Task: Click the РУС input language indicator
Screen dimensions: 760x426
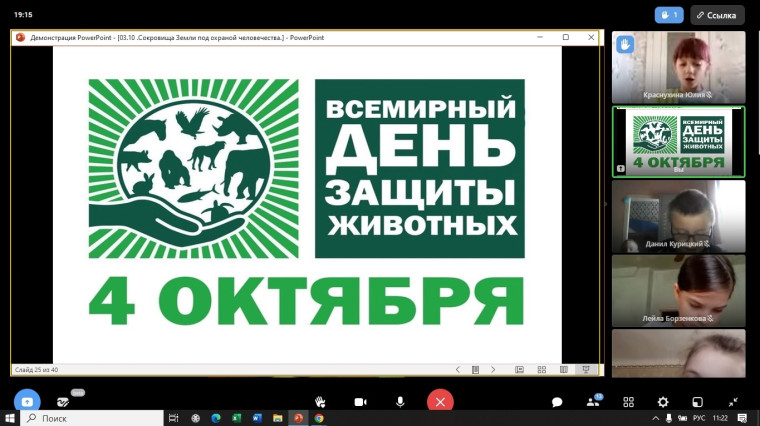Action: point(699,418)
